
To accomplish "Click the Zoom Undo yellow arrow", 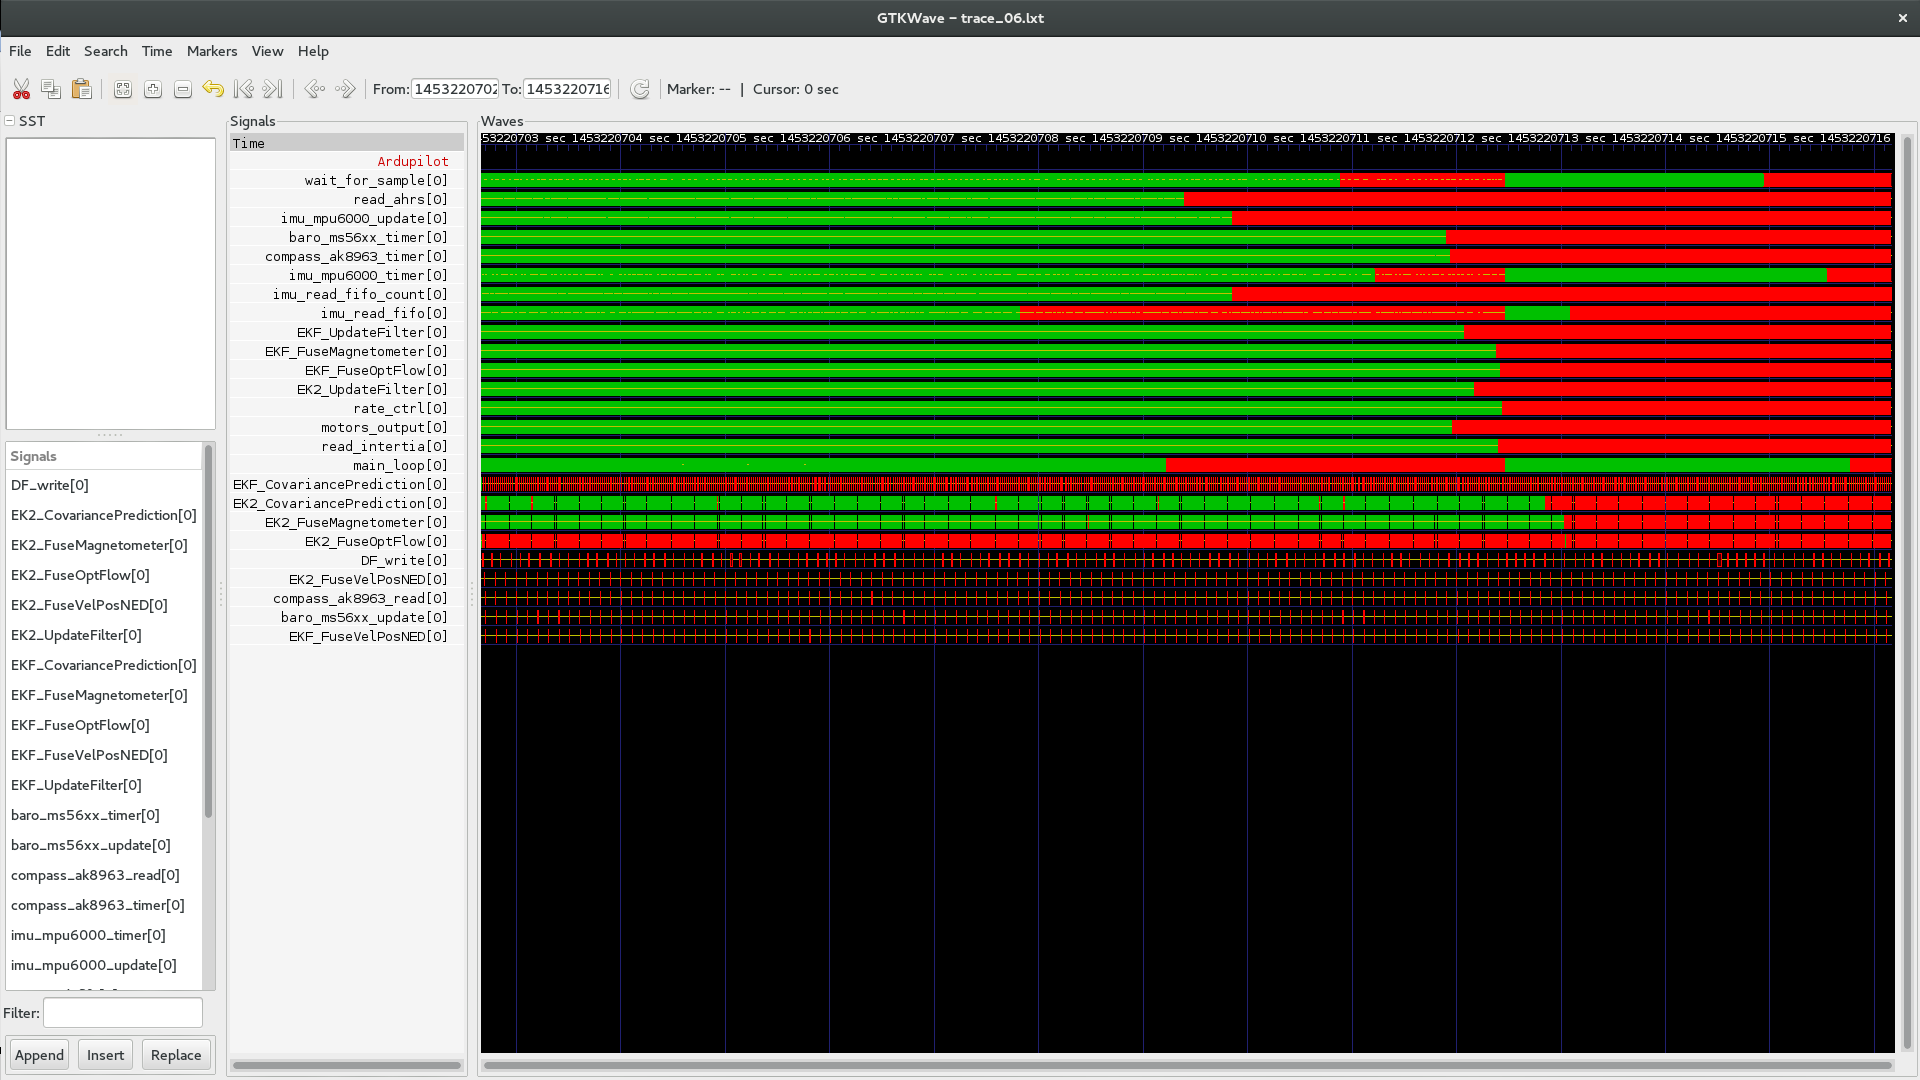I will [213, 89].
